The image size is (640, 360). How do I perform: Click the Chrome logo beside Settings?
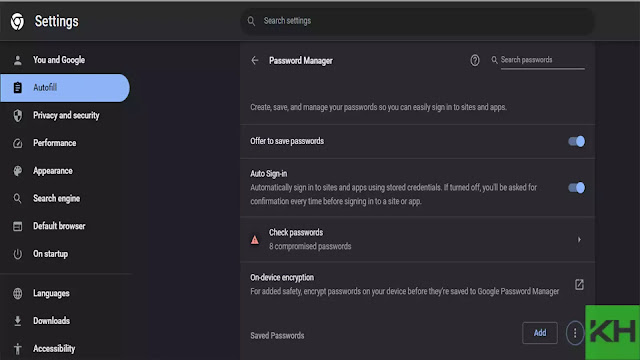[x=17, y=21]
